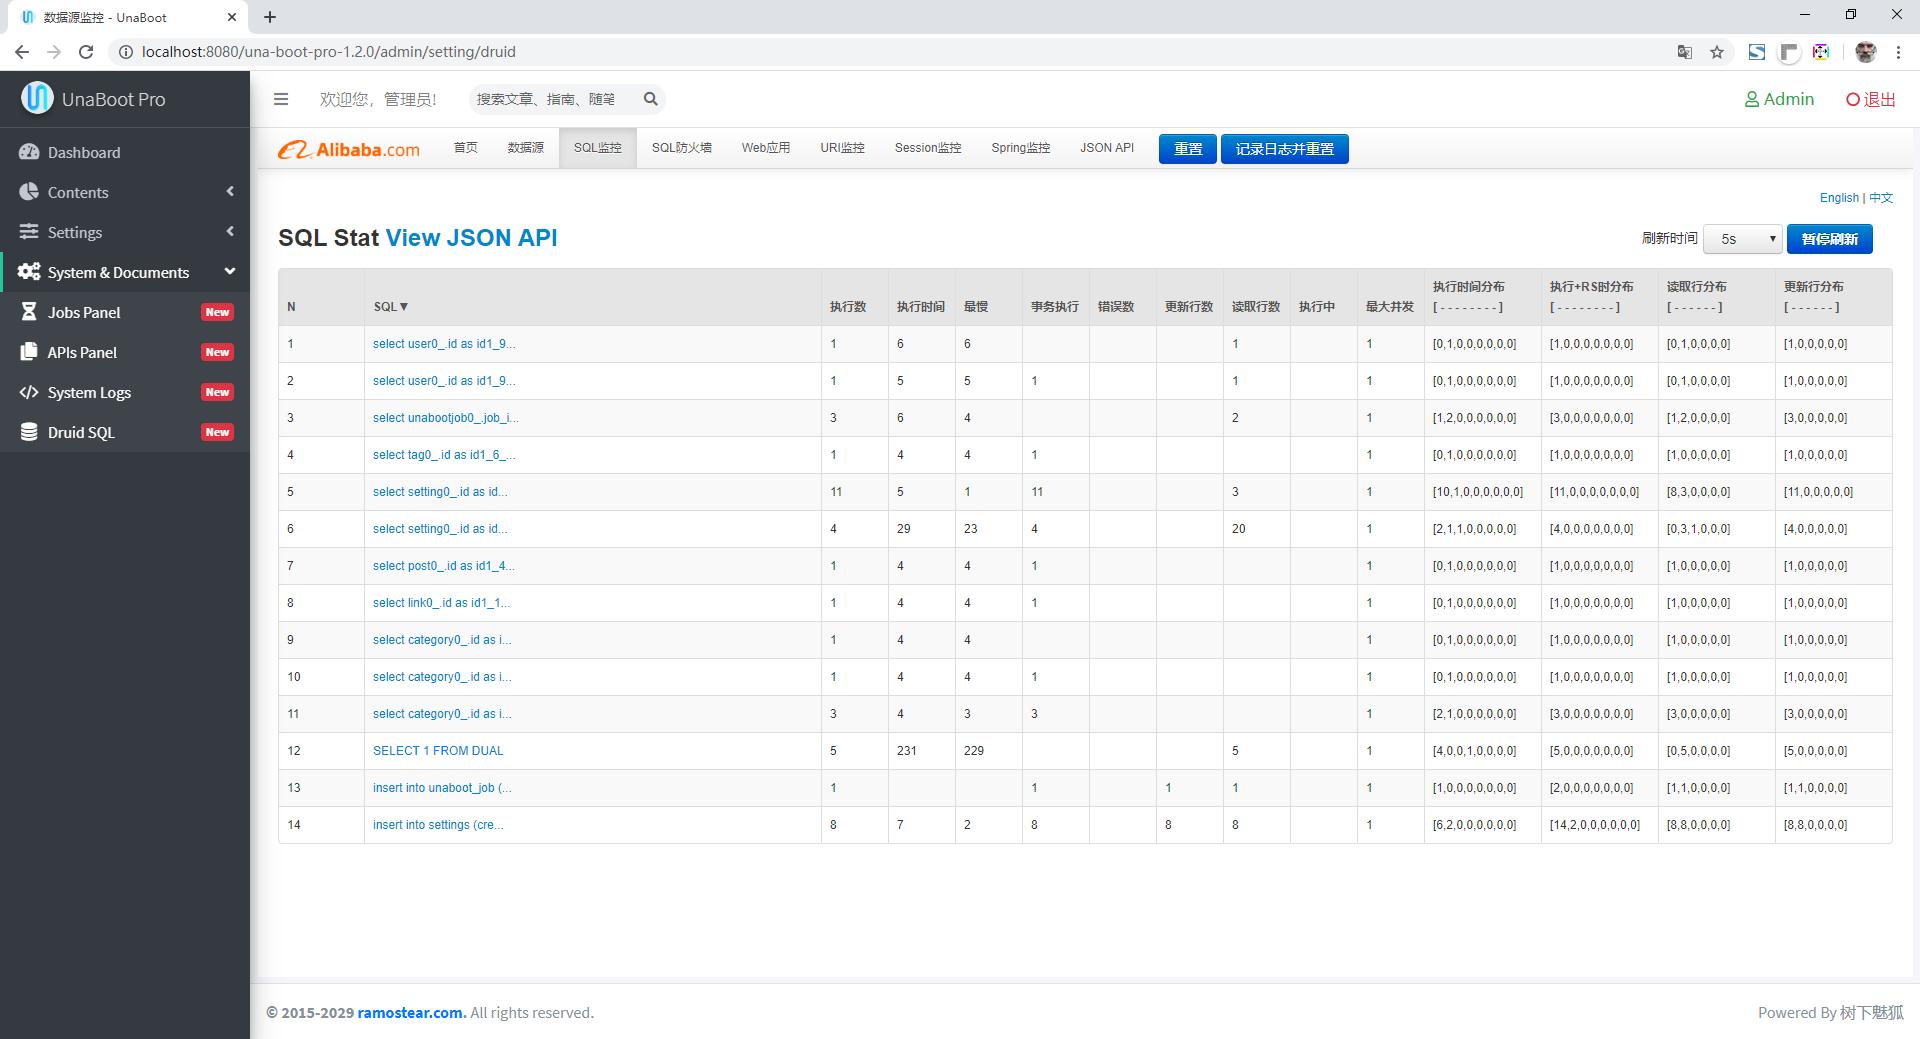This screenshot has width=1920, height=1039.
Task: Open APIs Panel in sidebar
Action: click(x=82, y=352)
